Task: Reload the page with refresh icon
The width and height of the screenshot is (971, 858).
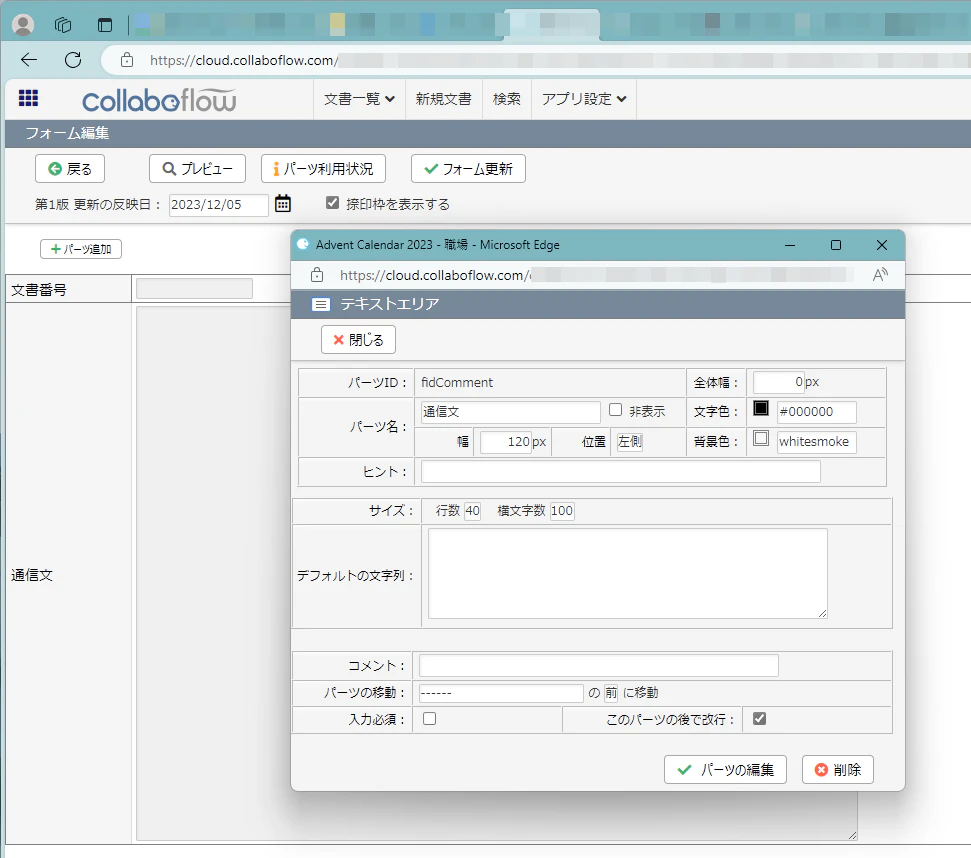Action: (x=73, y=60)
